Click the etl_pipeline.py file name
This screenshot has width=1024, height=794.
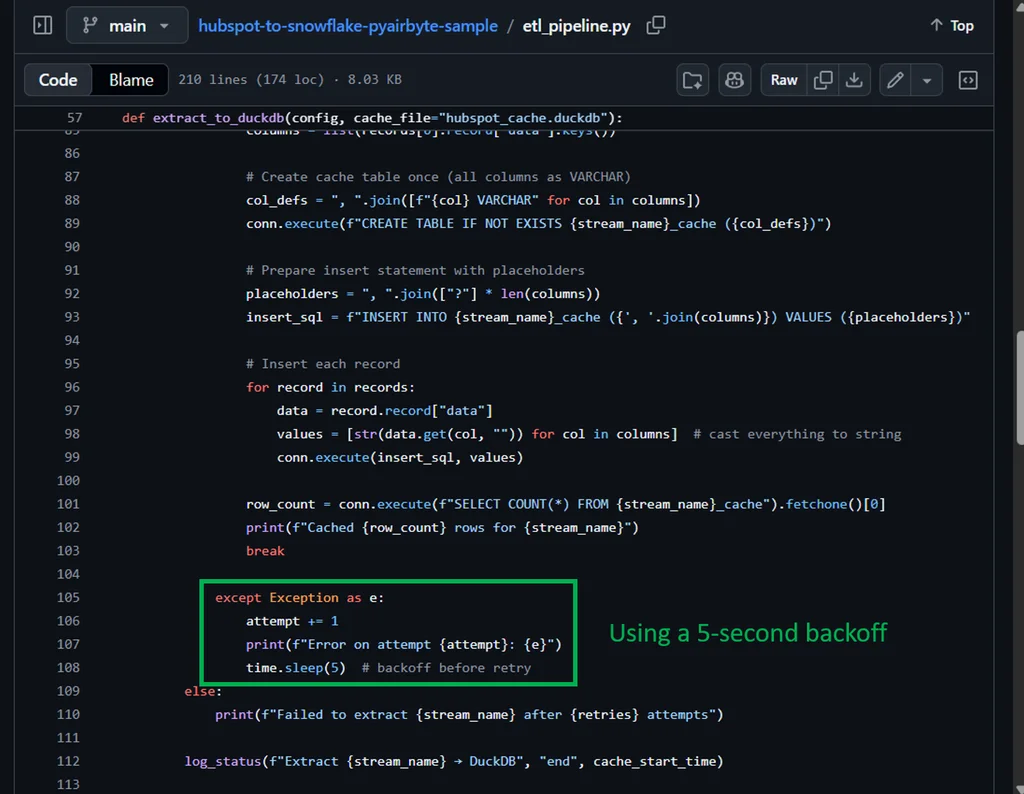(577, 25)
